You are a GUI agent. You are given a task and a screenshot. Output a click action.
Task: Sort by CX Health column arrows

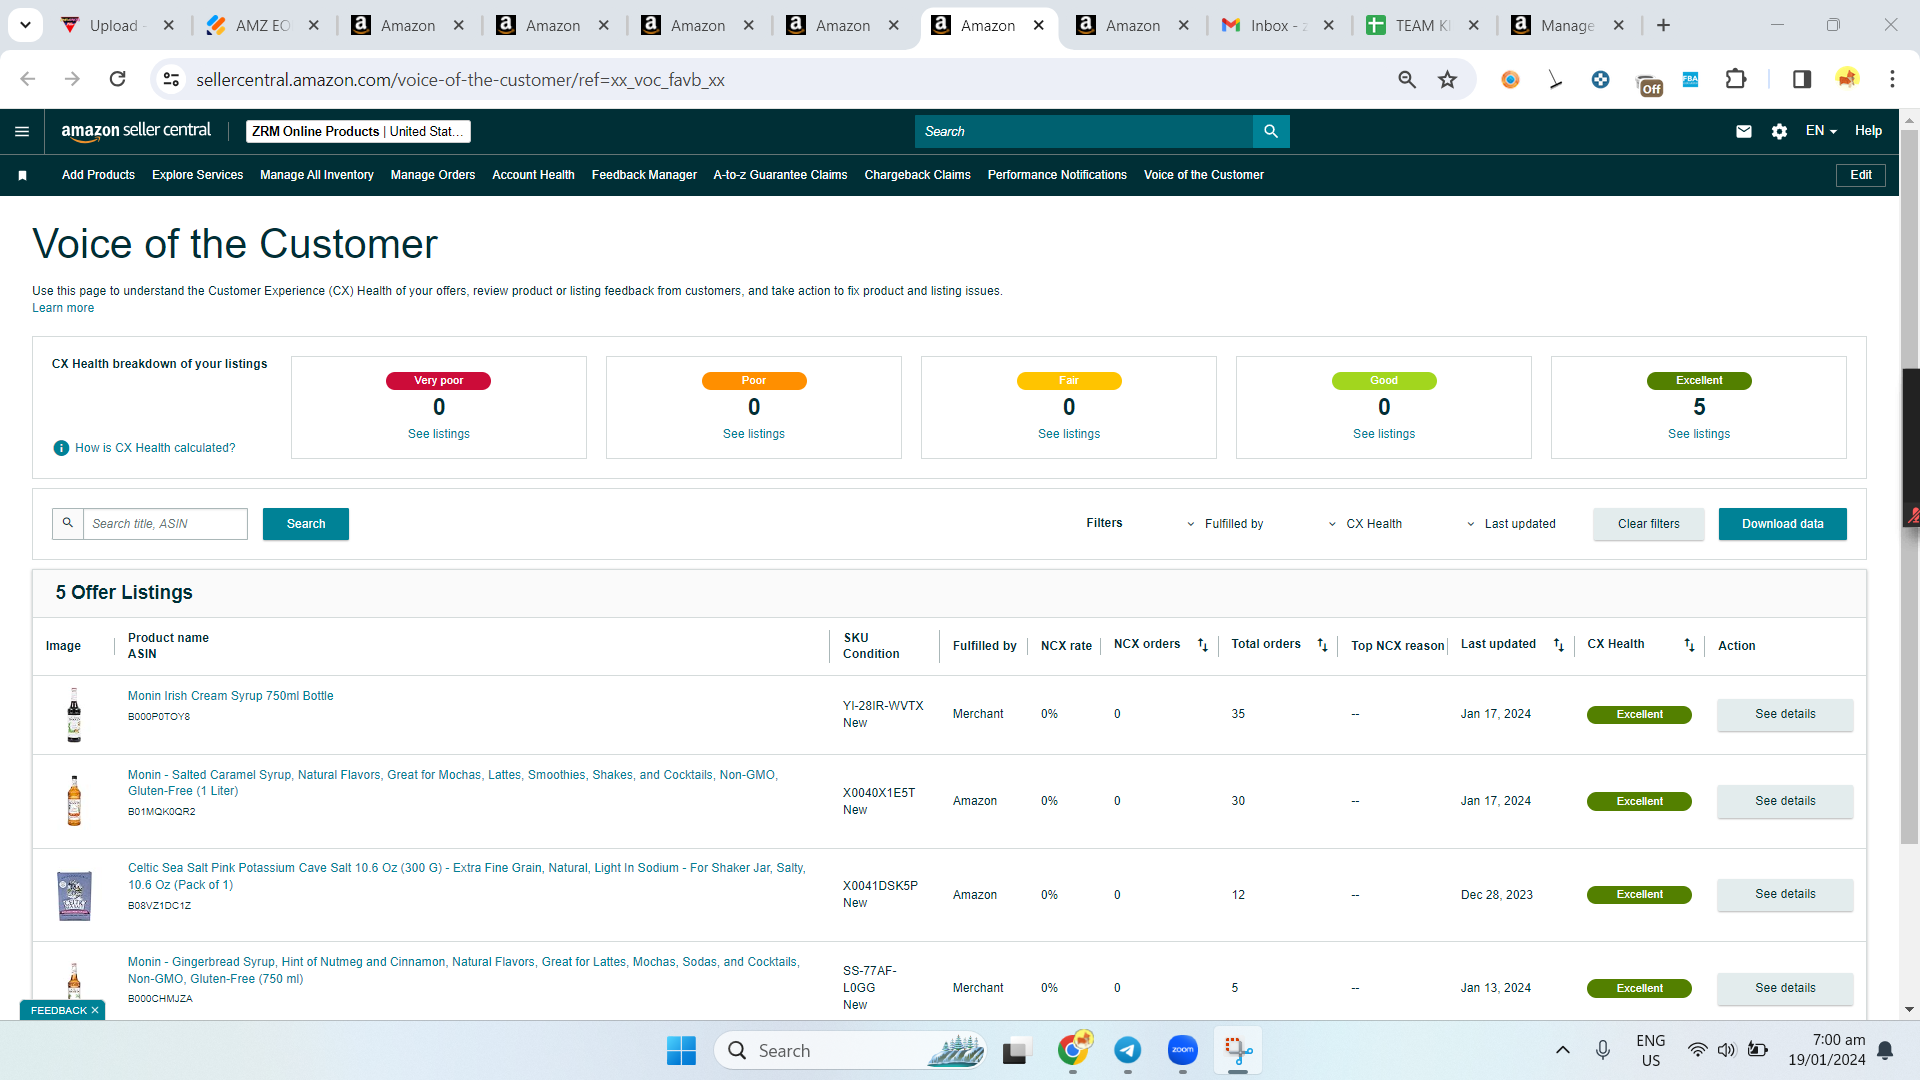pyautogui.click(x=1689, y=645)
